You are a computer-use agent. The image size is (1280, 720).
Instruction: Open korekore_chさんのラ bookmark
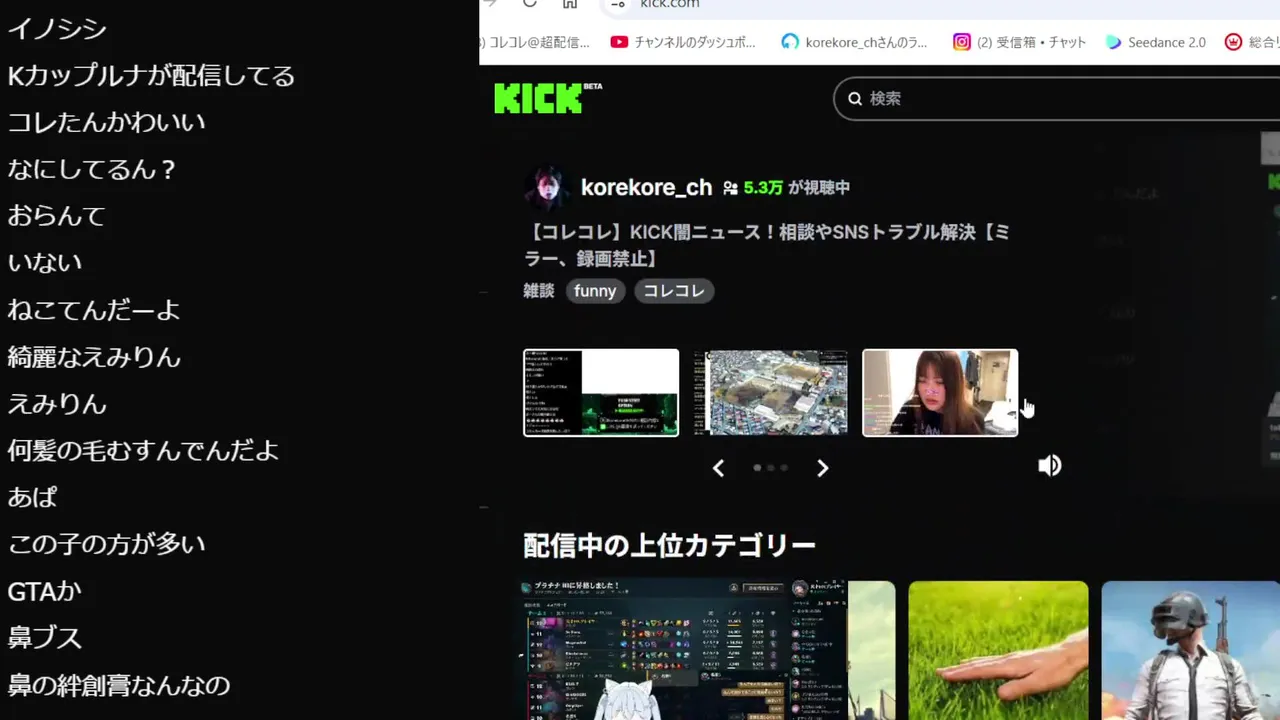(856, 42)
